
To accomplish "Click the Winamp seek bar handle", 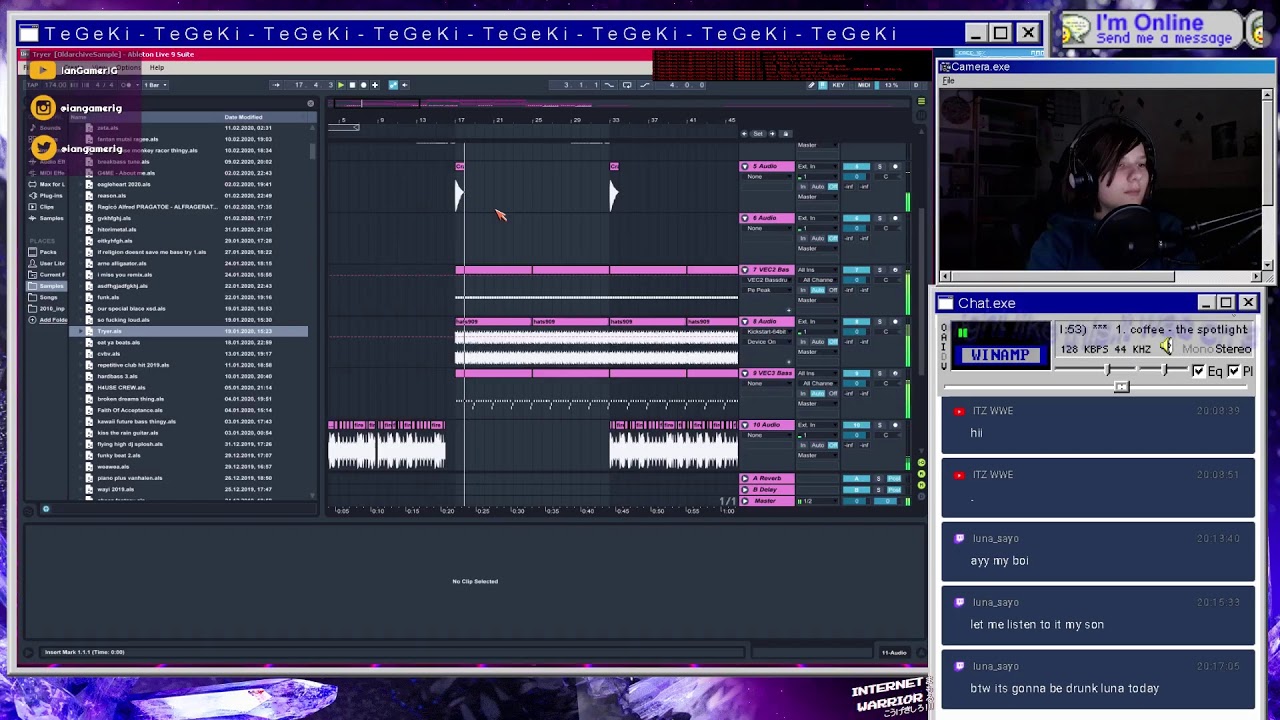I will pyautogui.click(x=1121, y=387).
